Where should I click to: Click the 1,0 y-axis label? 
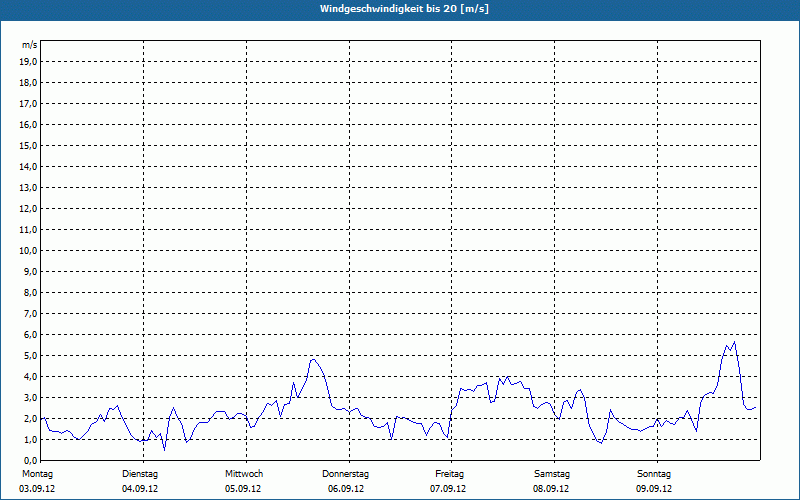pyautogui.click(x=30, y=439)
